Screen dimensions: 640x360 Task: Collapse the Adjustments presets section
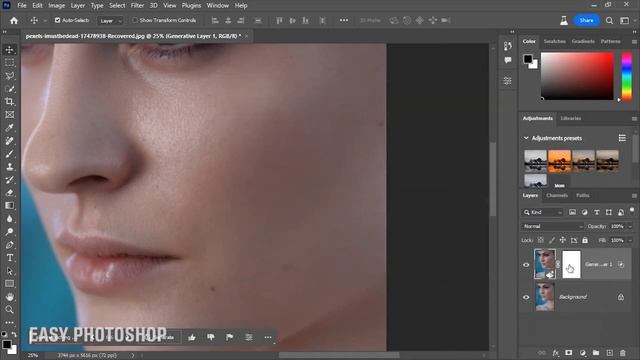(x=526, y=138)
